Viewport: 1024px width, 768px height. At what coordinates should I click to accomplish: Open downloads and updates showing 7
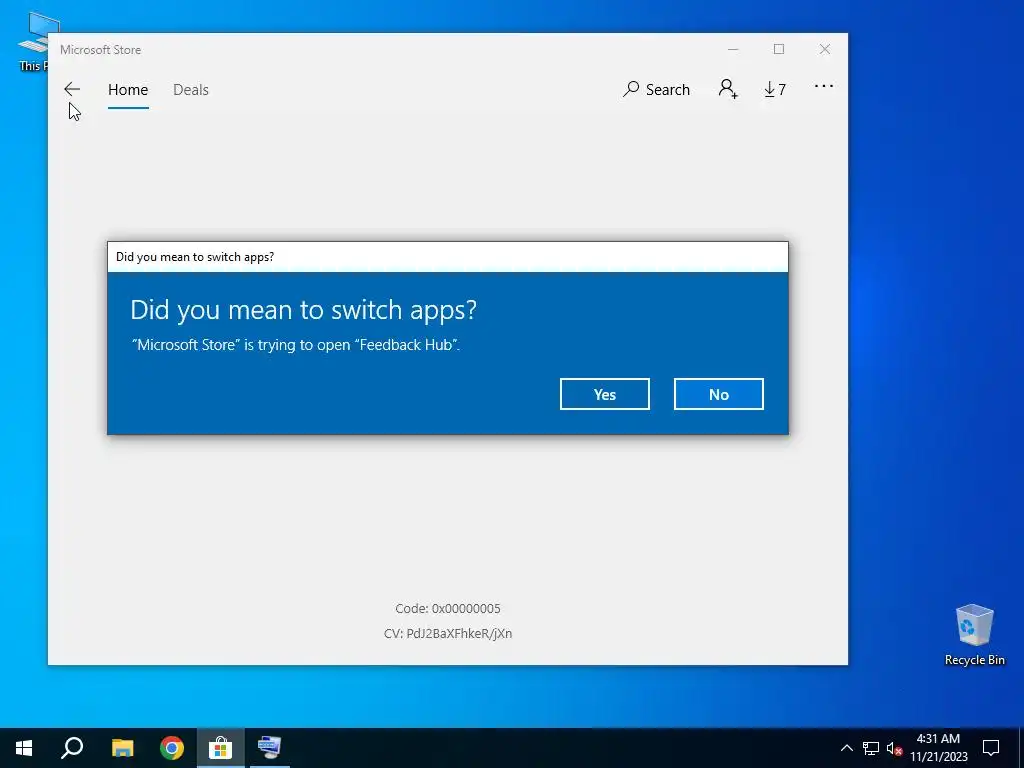[775, 89]
